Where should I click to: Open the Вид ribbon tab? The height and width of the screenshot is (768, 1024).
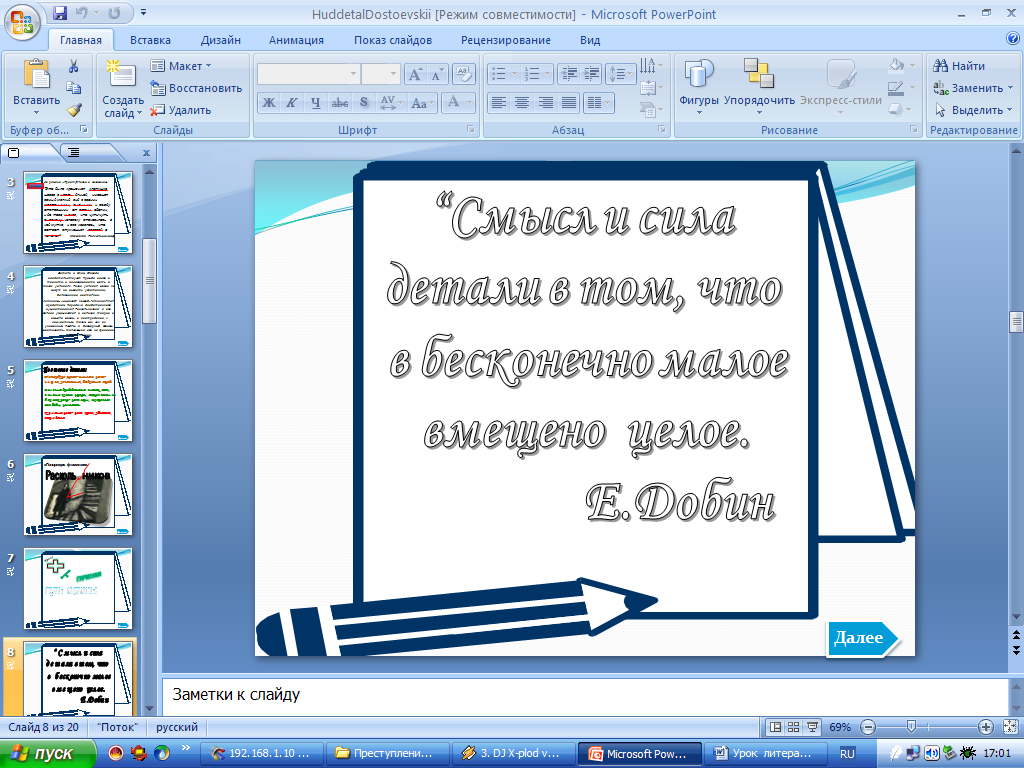point(590,40)
